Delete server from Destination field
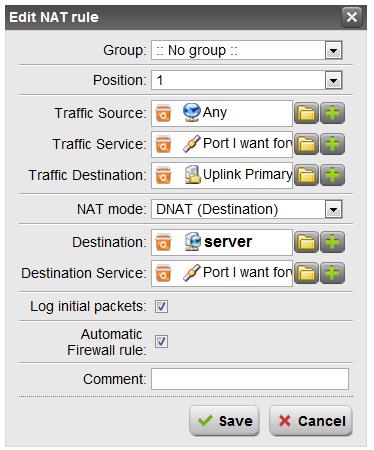374x450 pixels. (x=163, y=242)
